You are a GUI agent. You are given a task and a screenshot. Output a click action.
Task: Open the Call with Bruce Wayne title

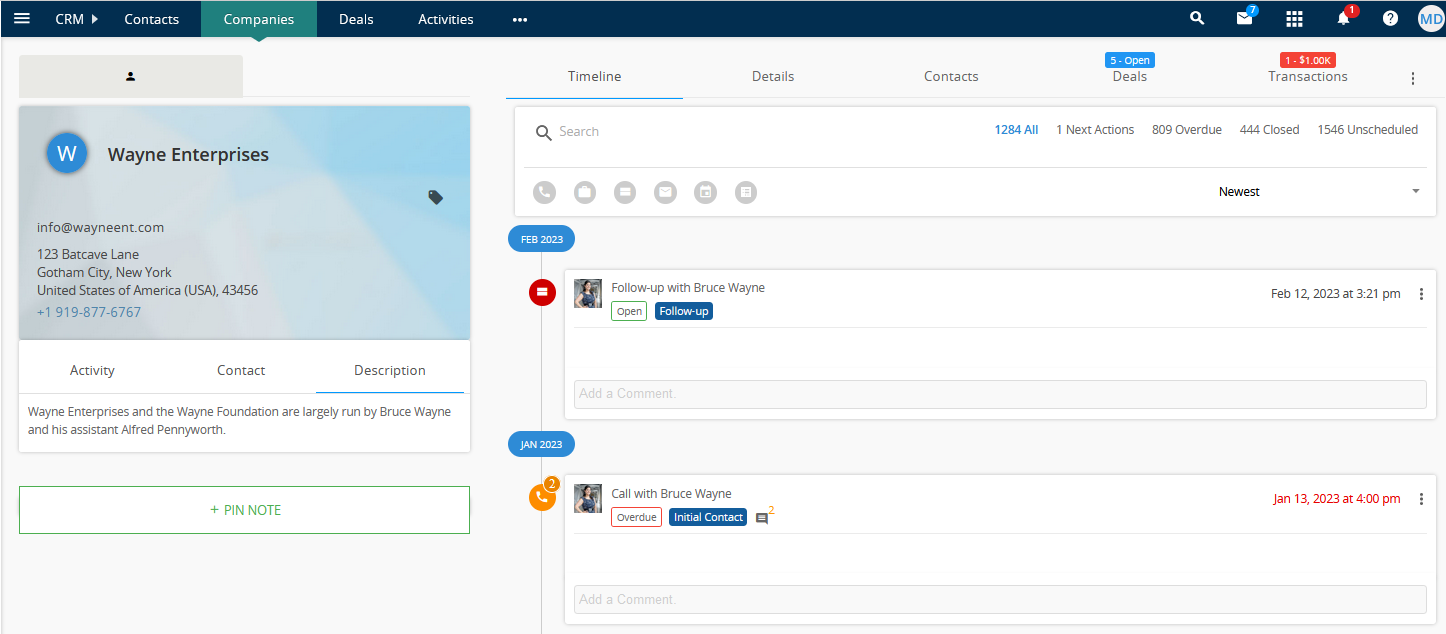(672, 494)
